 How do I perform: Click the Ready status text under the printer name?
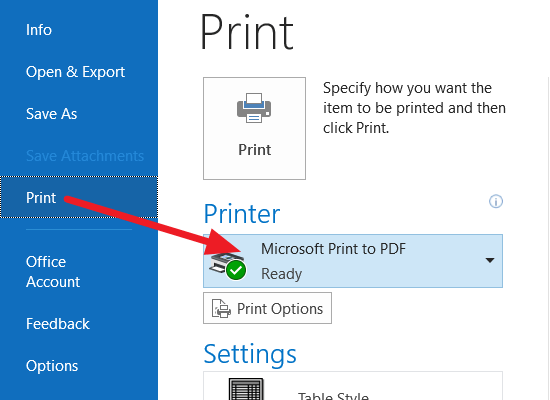tap(281, 274)
